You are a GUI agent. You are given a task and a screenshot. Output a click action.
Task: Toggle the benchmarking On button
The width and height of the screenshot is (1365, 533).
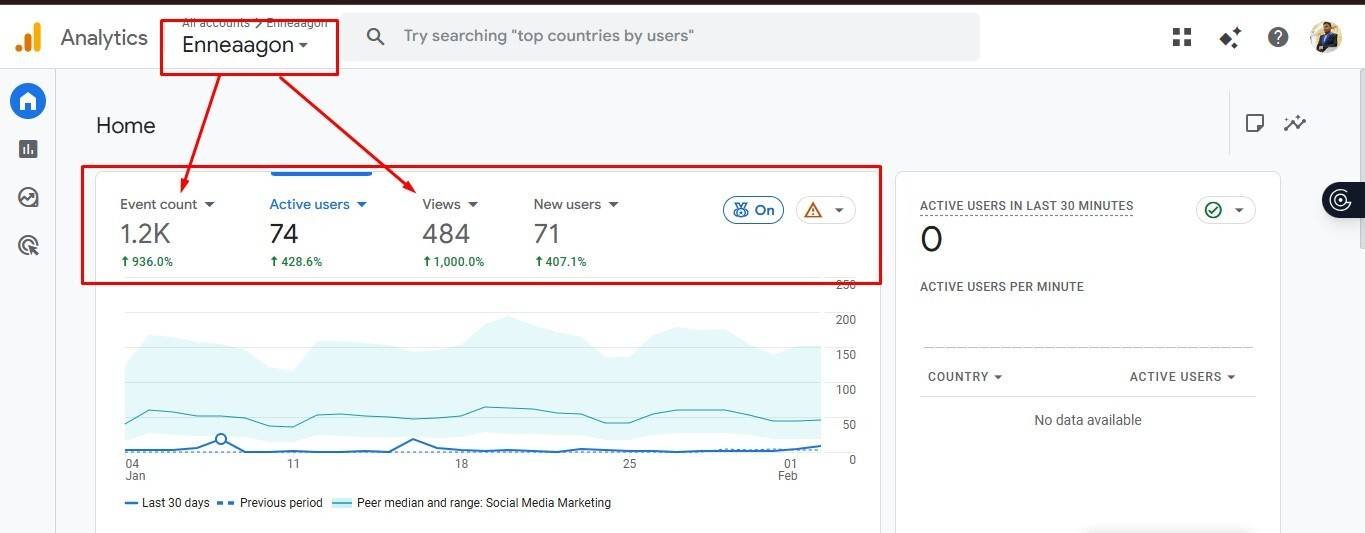pyautogui.click(x=753, y=210)
